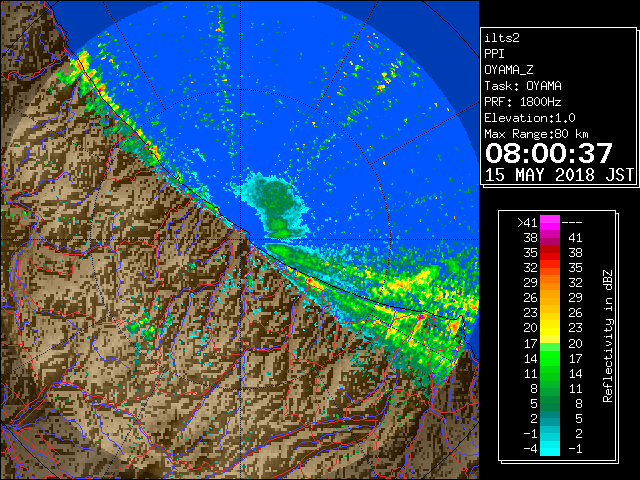The image size is (640, 480).
Task: Click the 'ilts2' label in info box
Action: [502, 38]
